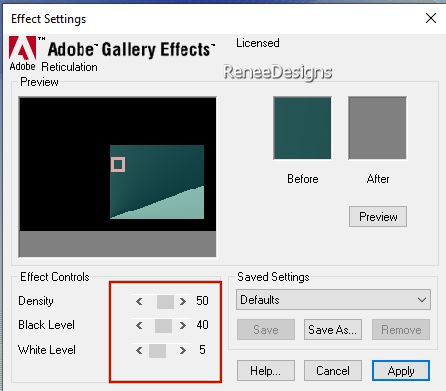The image size is (446, 391).
Task: Click the Preview button
Action: tap(378, 217)
